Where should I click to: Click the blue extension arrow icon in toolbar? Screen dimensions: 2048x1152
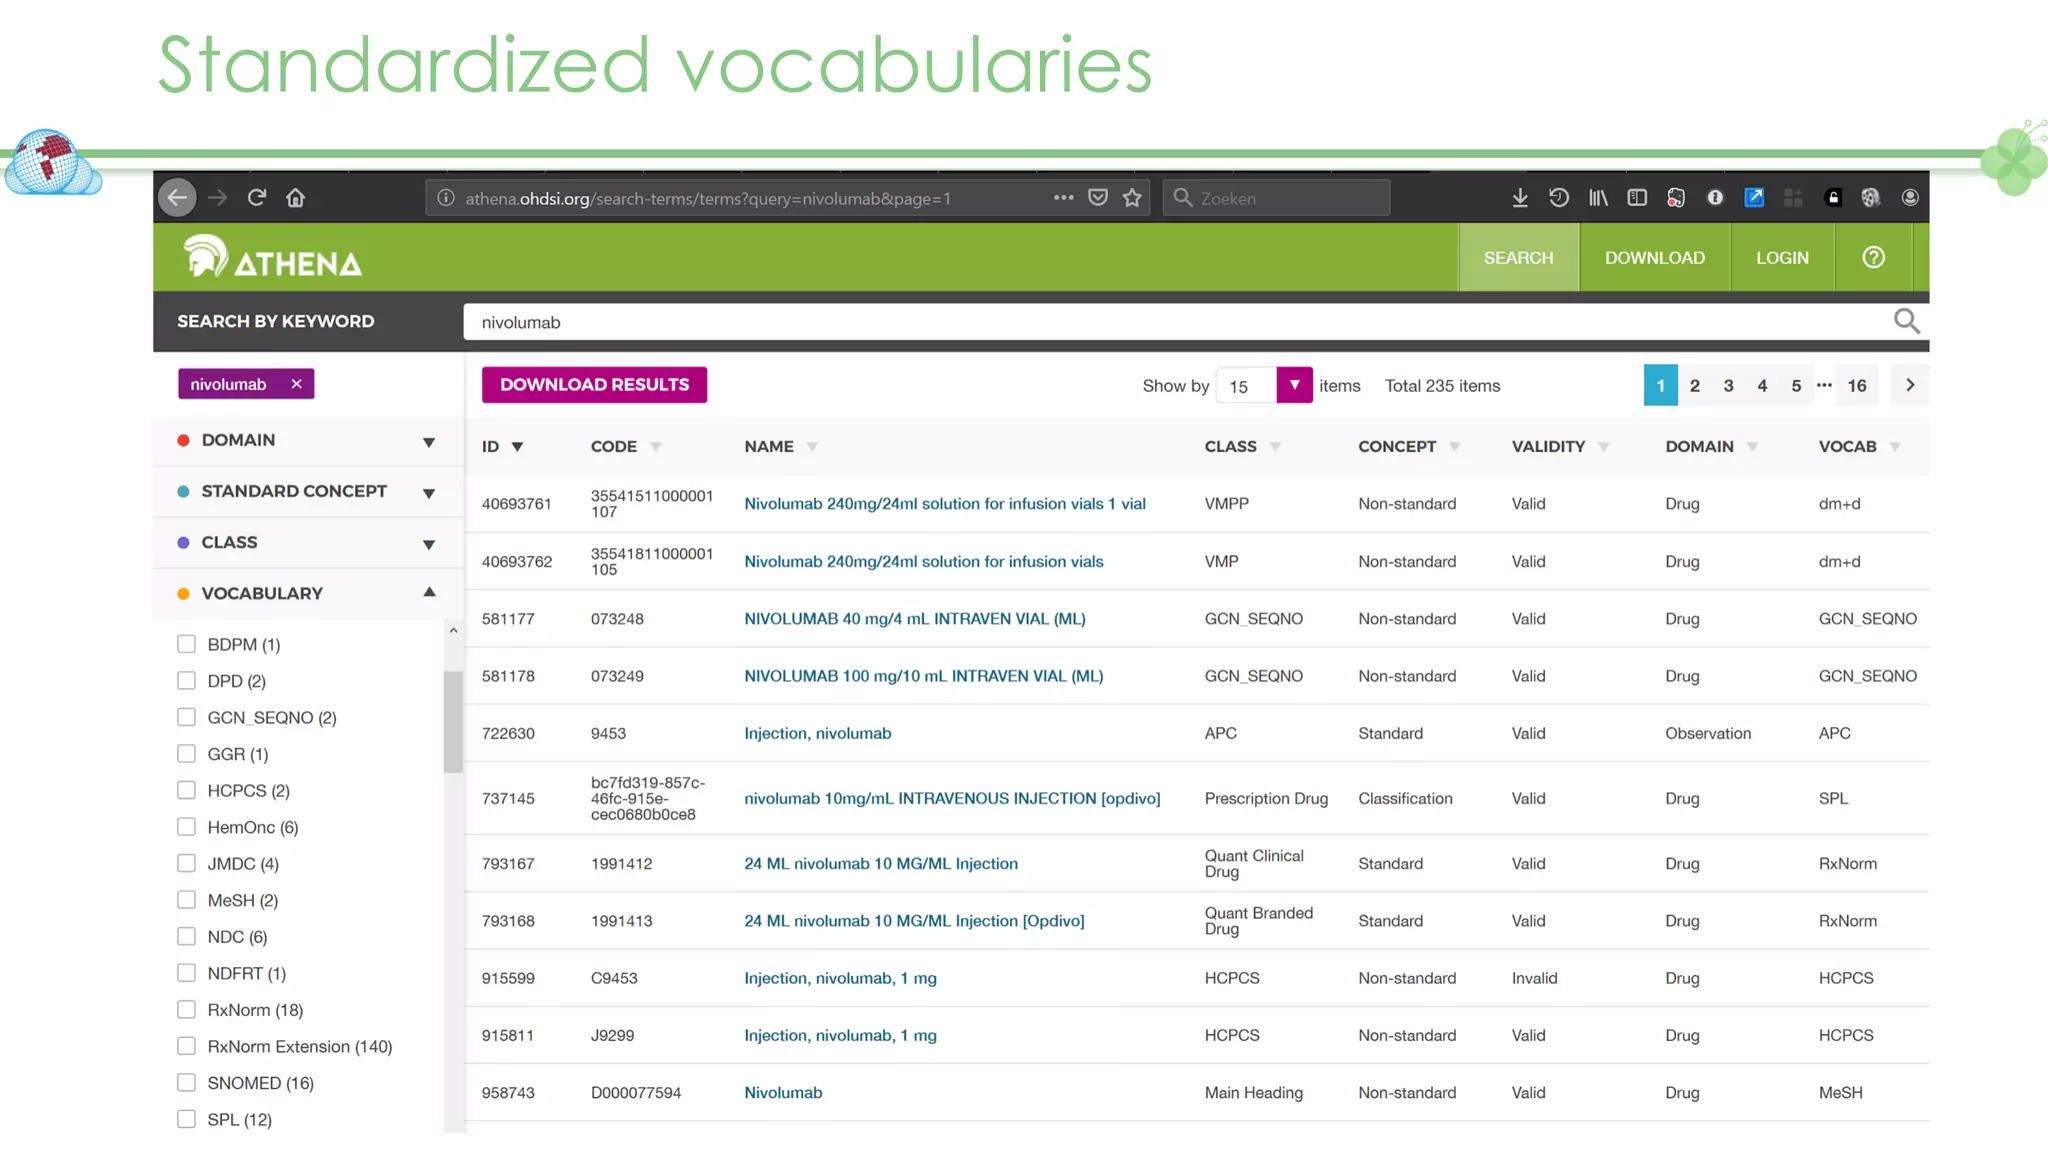click(x=1754, y=197)
